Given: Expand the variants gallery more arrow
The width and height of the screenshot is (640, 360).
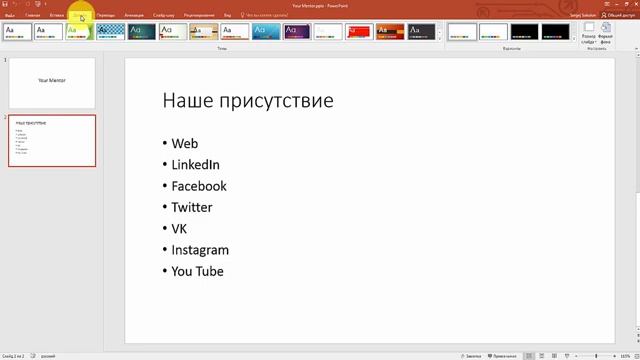Looking at the screenshot, I should point(574,39).
